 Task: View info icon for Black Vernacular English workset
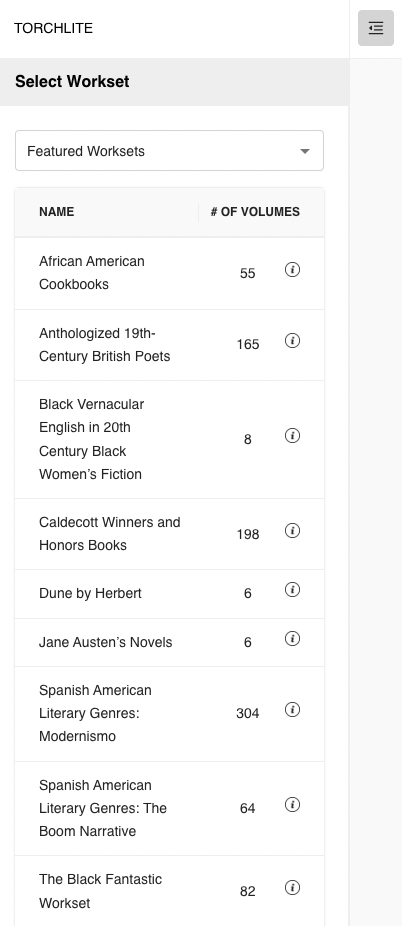[x=292, y=436]
